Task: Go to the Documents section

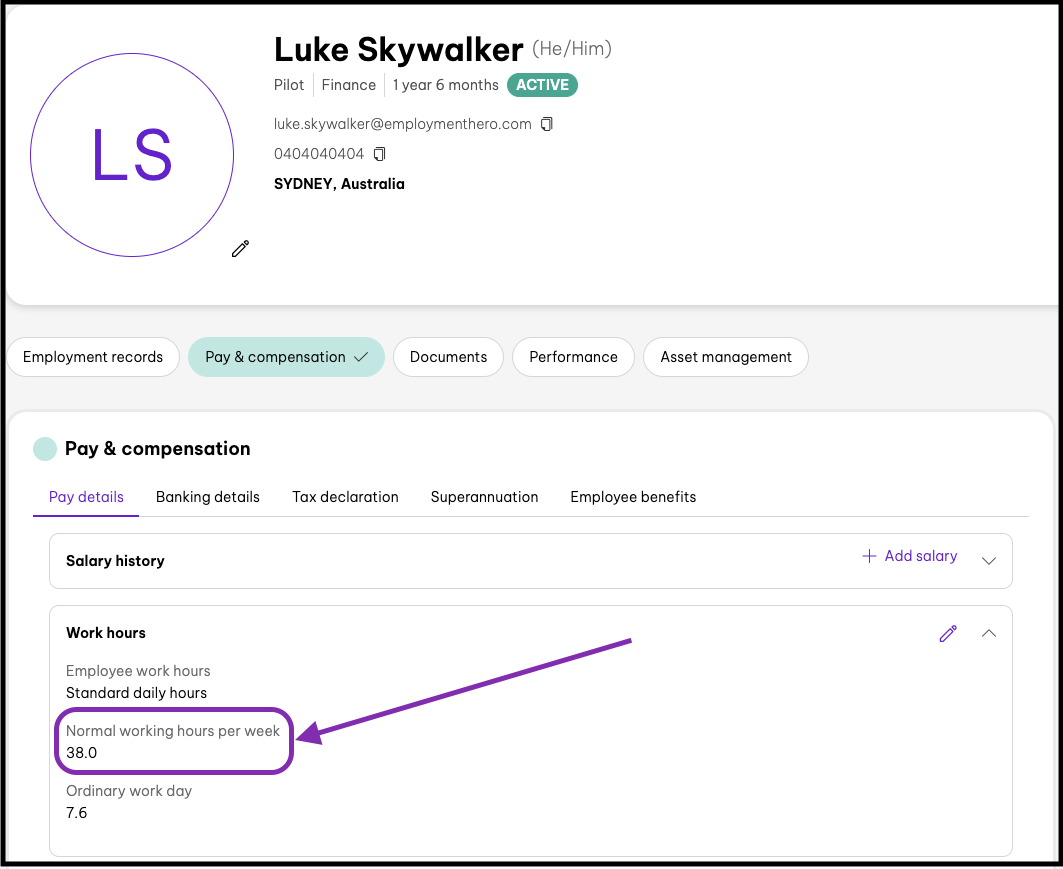Action: [x=448, y=357]
